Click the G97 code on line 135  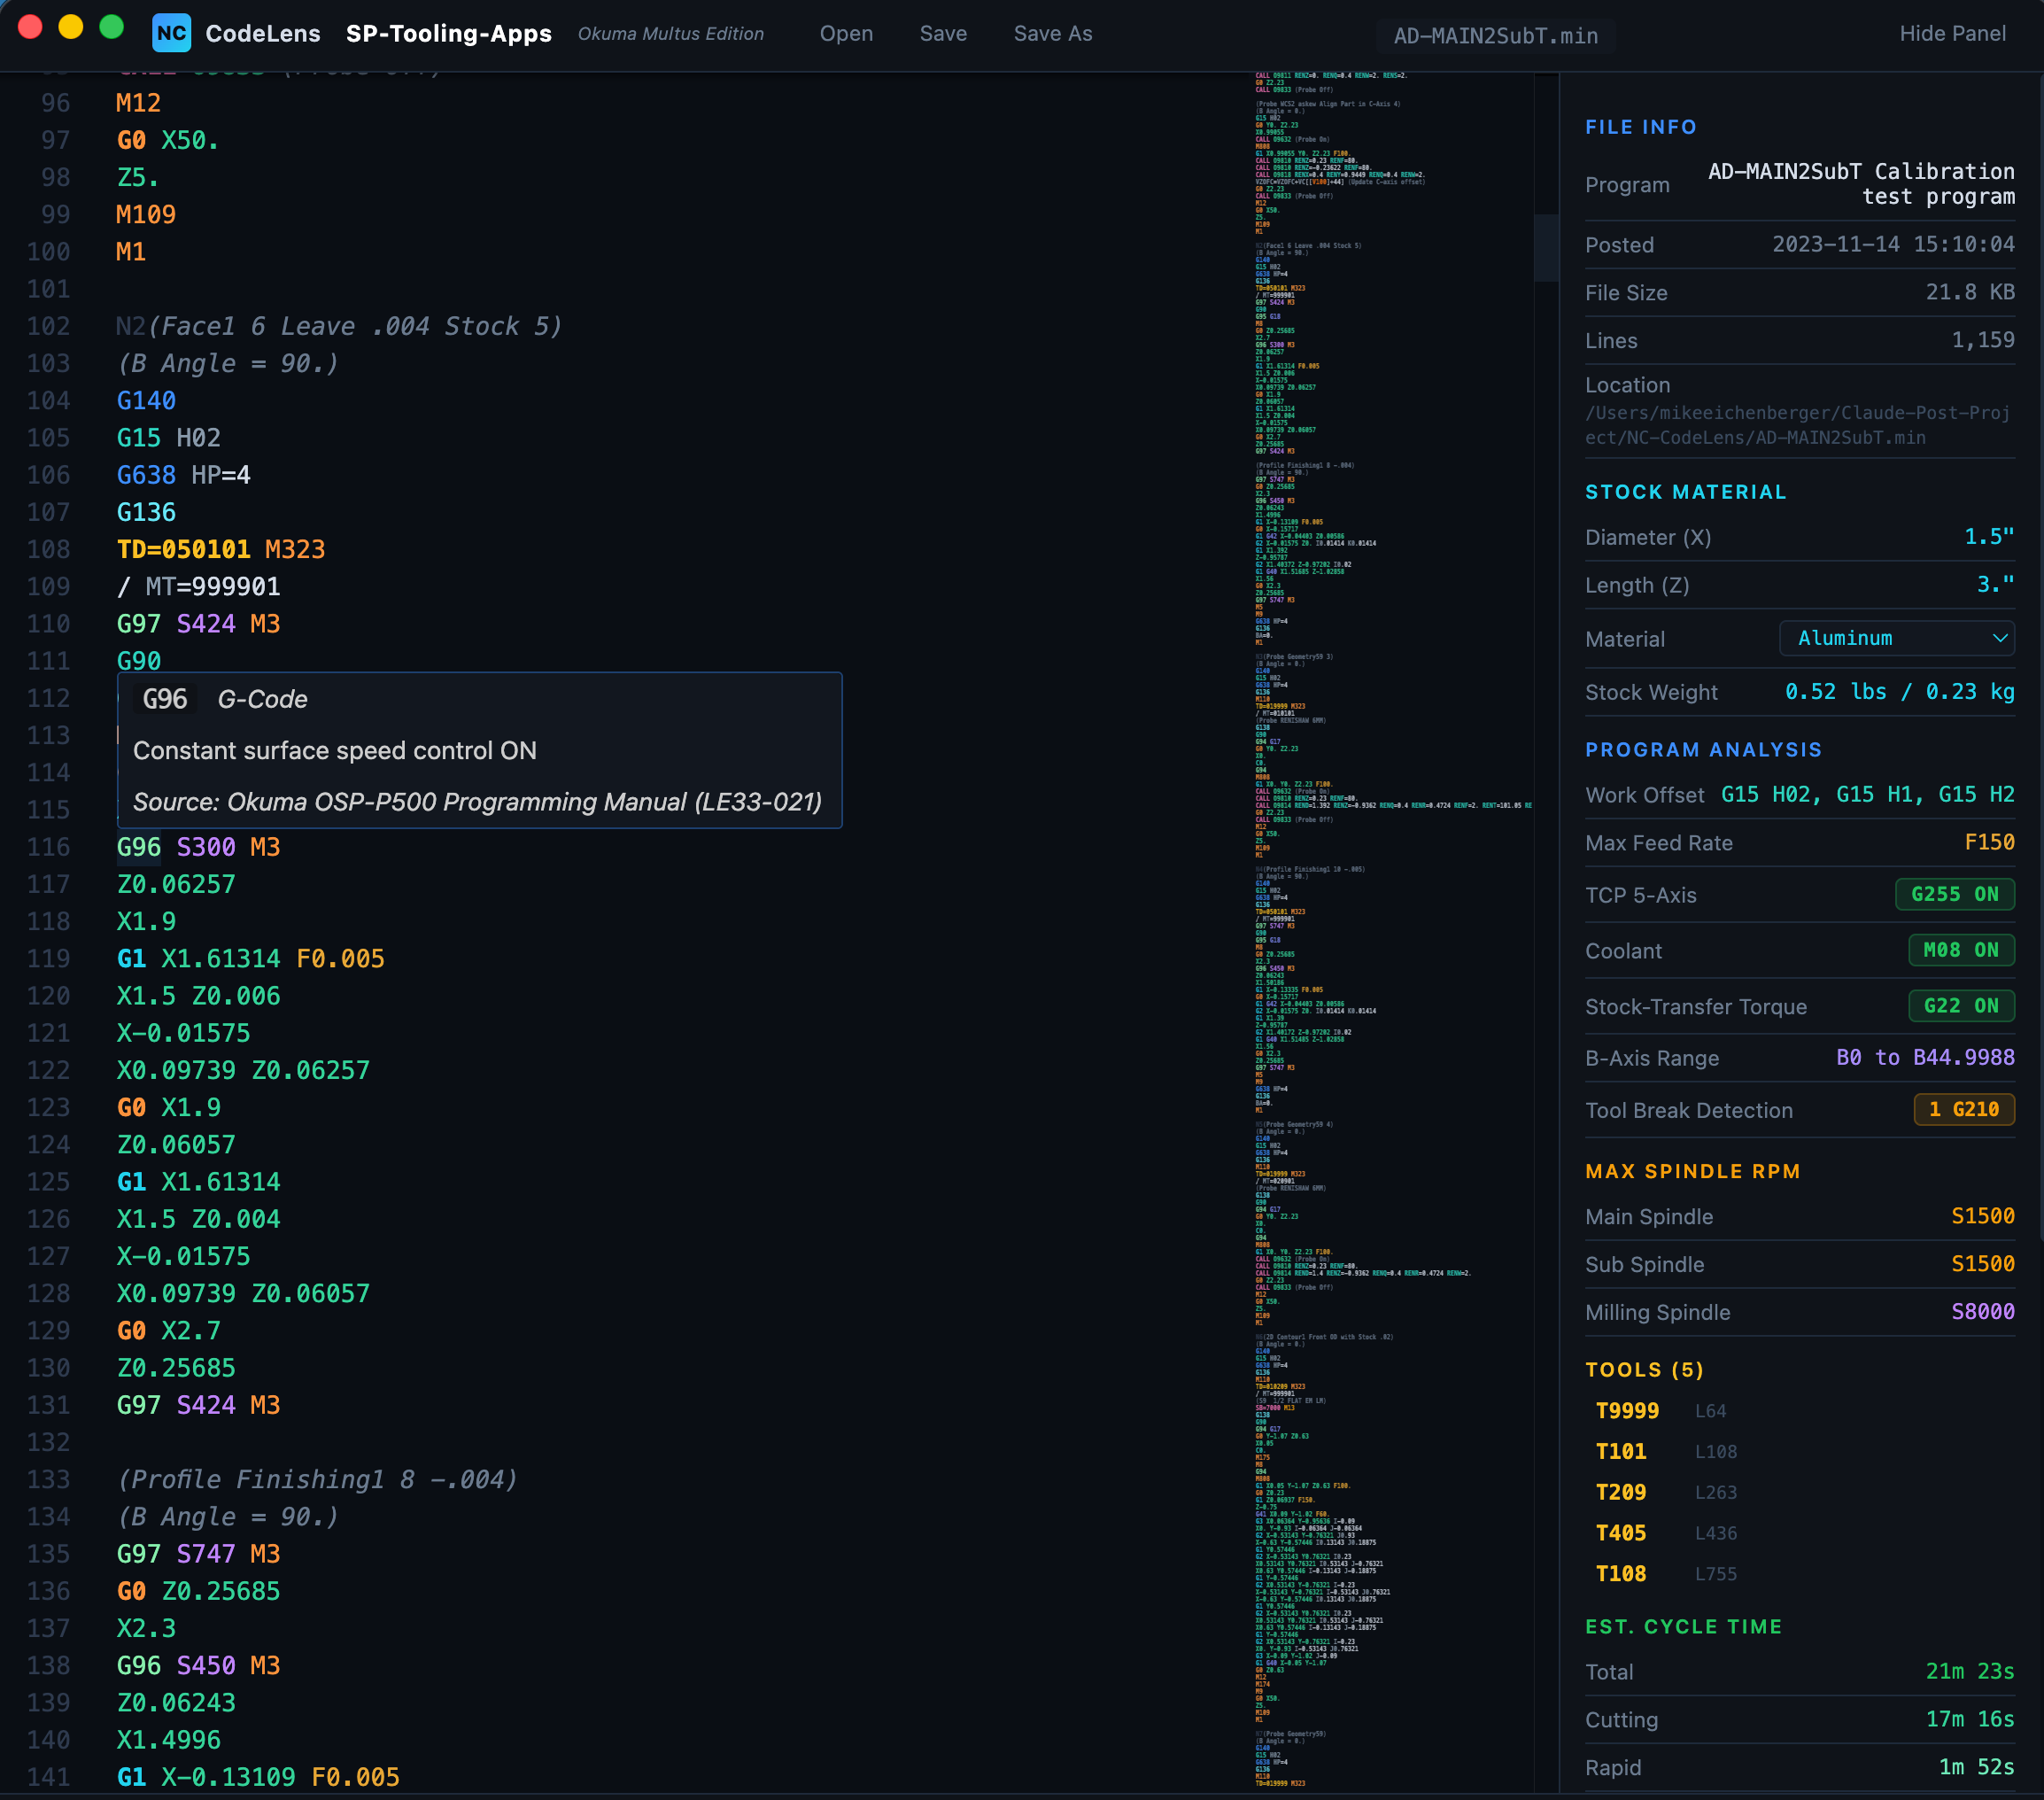pyautogui.click(x=139, y=1554)
